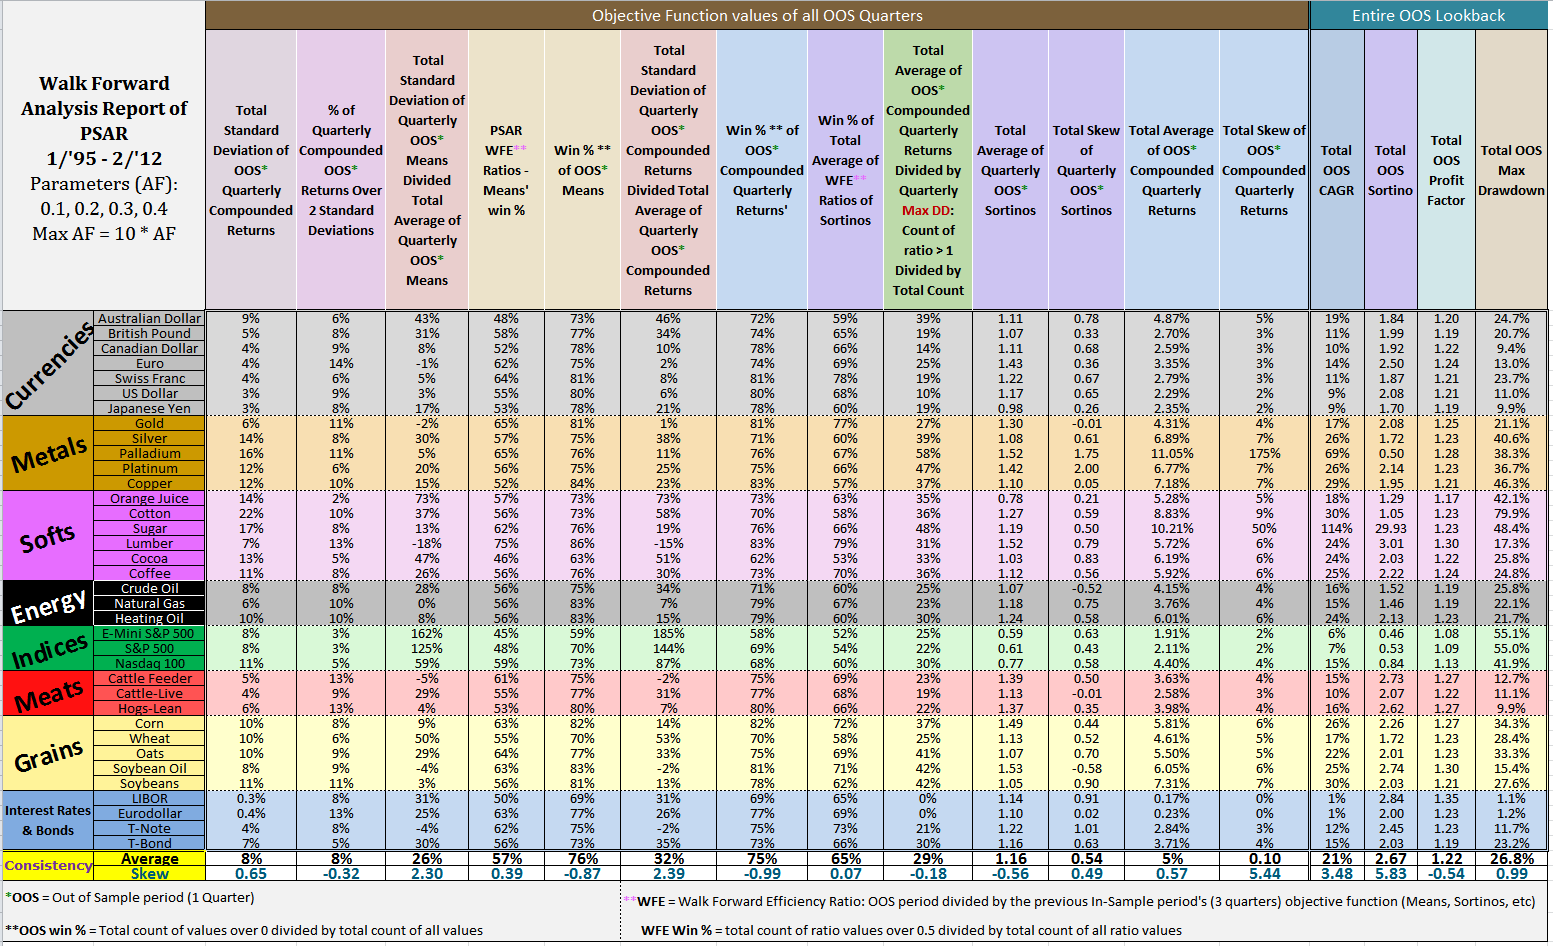
Task: Select the 'Total OOS Sortino' column header
Action: (1390, 170)
